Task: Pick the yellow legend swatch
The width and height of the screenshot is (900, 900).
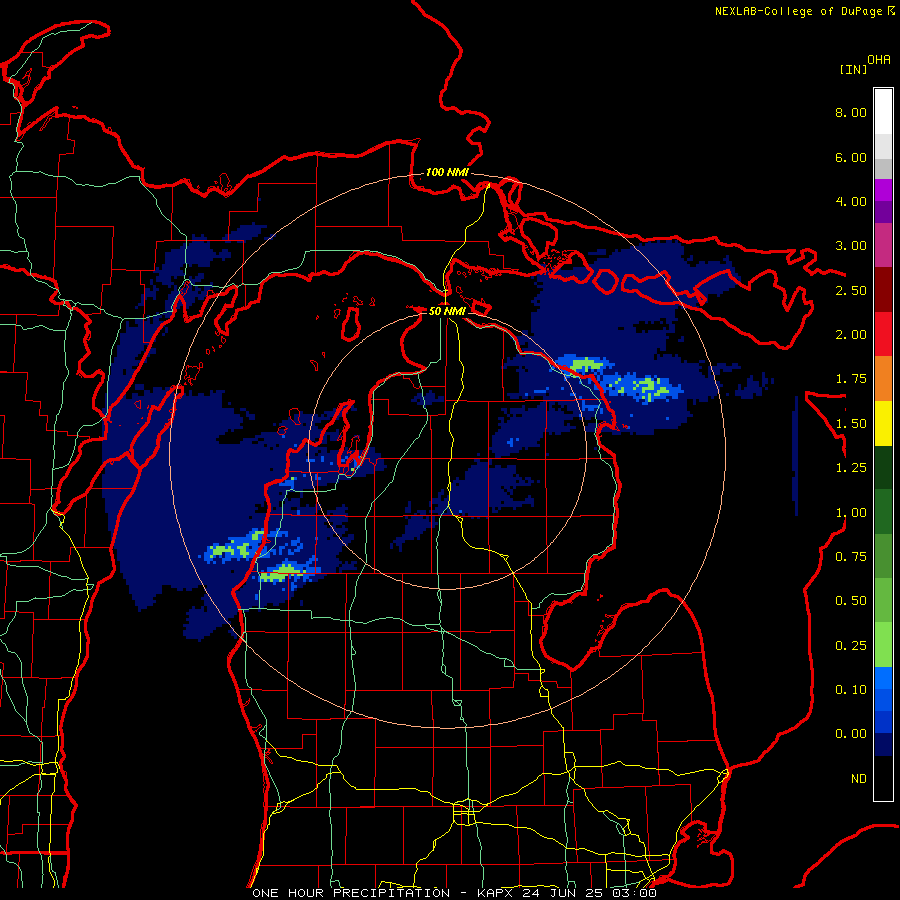Action: [x=883, y=423]
